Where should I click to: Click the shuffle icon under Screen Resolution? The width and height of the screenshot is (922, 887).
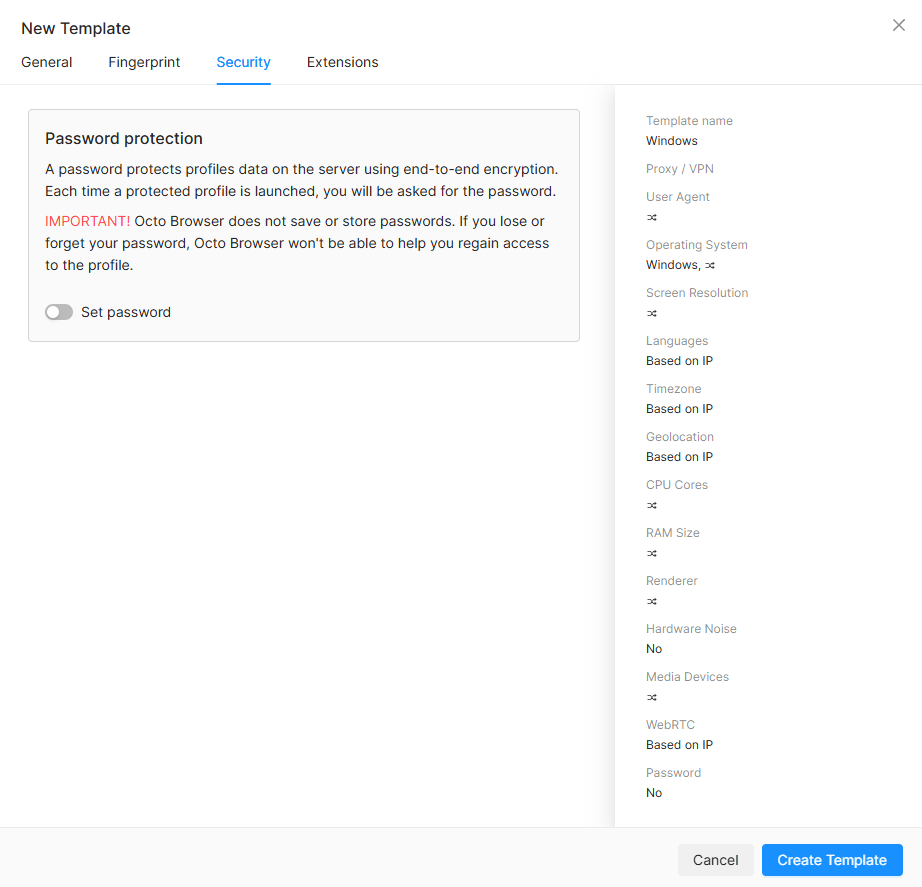point(652,314)
